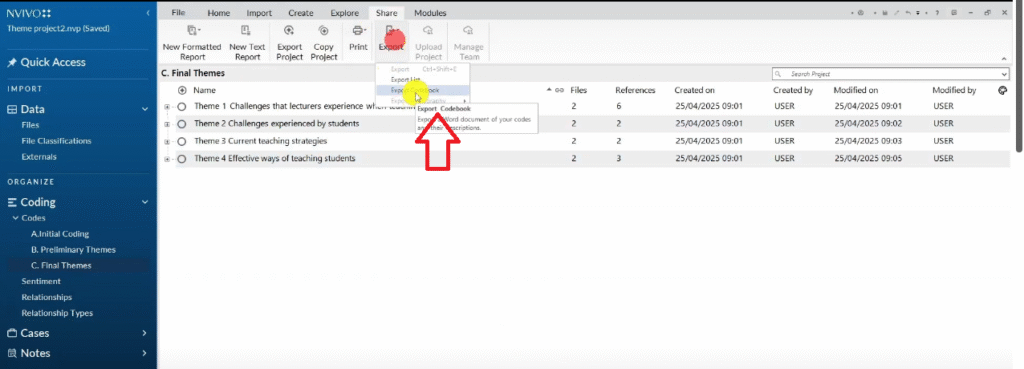1024x369 pixels.
Task: Collapse the navigation pane arrow
Action: pos(148,13)
